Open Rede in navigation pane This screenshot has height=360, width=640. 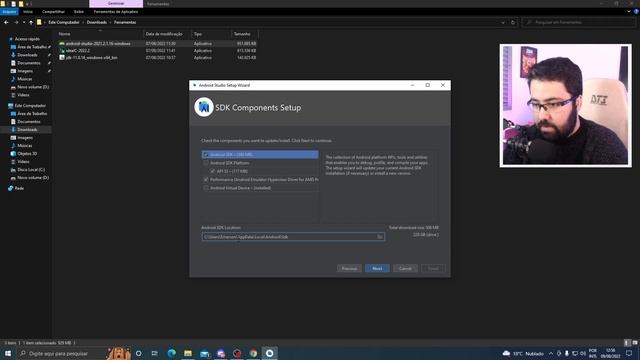tap(19, 188)
